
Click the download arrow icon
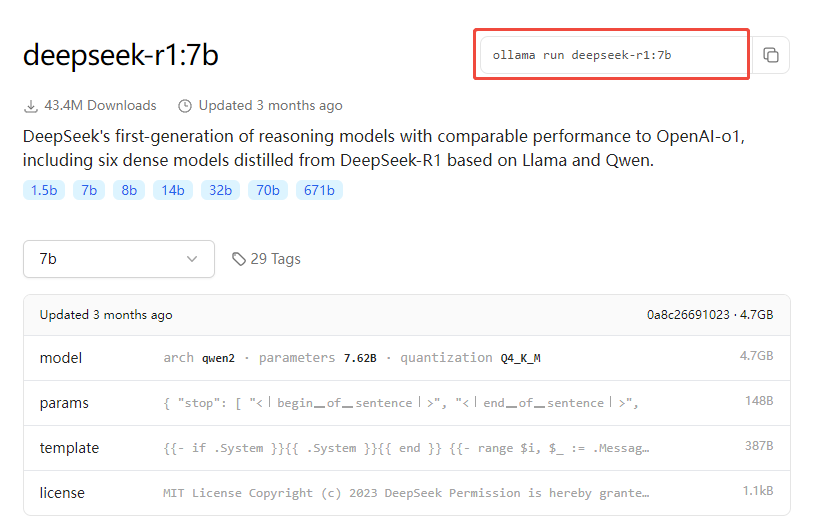[31, 106]
